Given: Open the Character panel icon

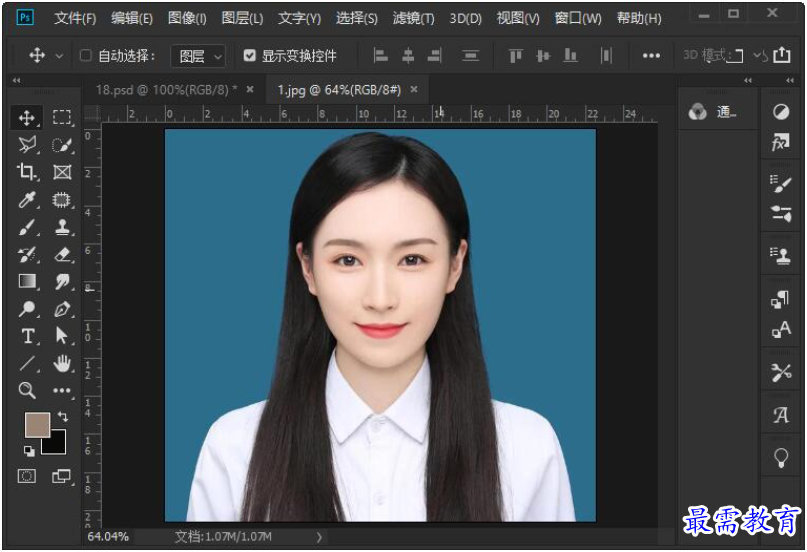Looking at the screenshot, I should [x=781, y=329].
